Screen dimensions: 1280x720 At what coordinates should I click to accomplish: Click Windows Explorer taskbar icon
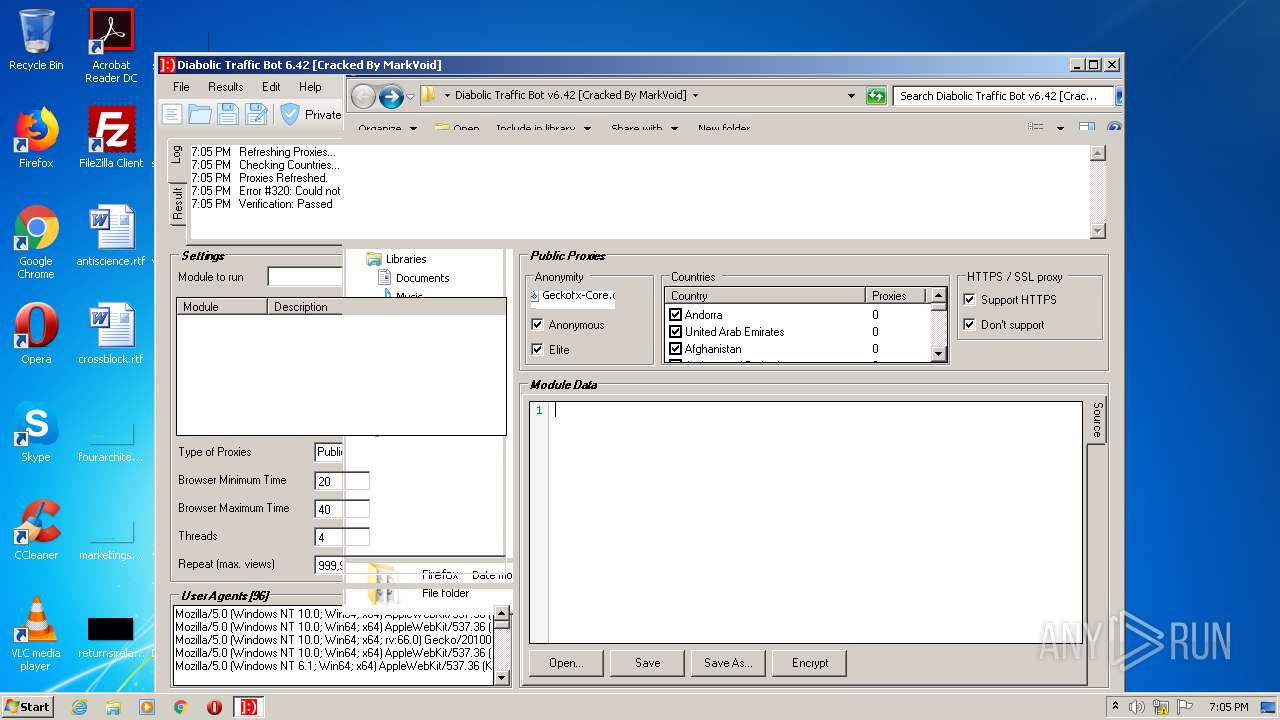[113, 707]
